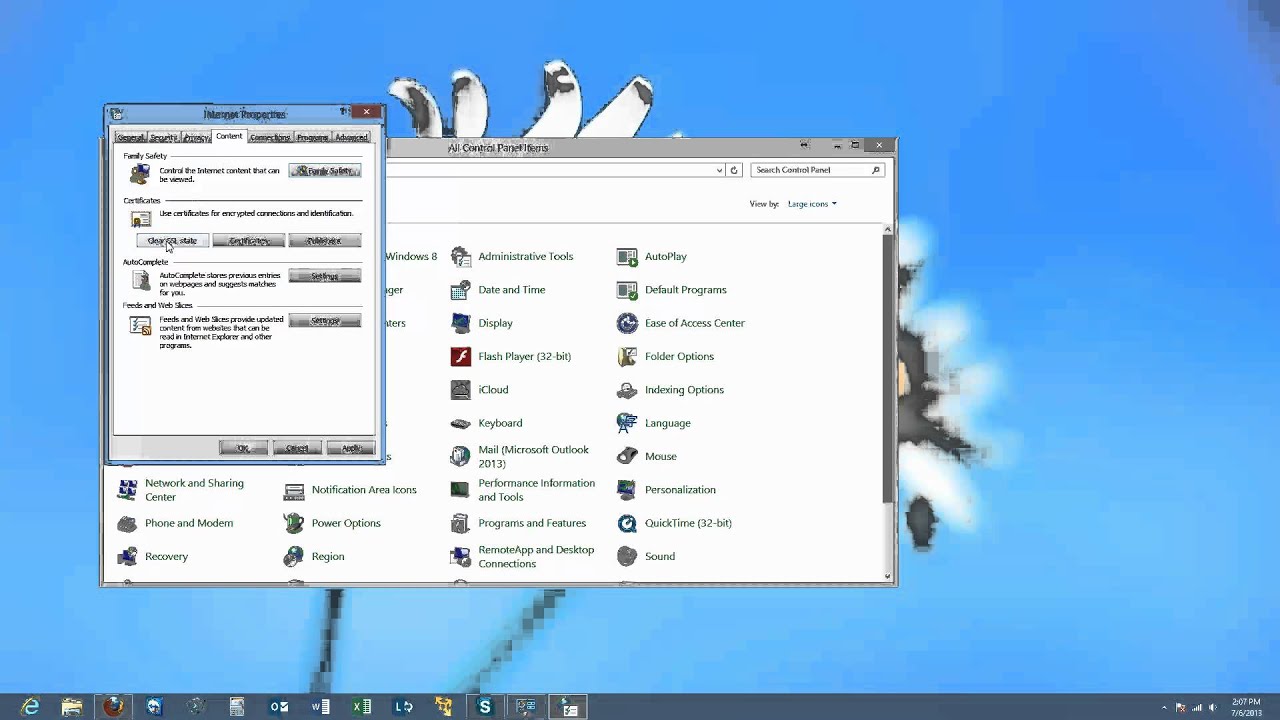Click the Clear SSL state button
Screen dimensions: 1280x720
pos(173,241)
